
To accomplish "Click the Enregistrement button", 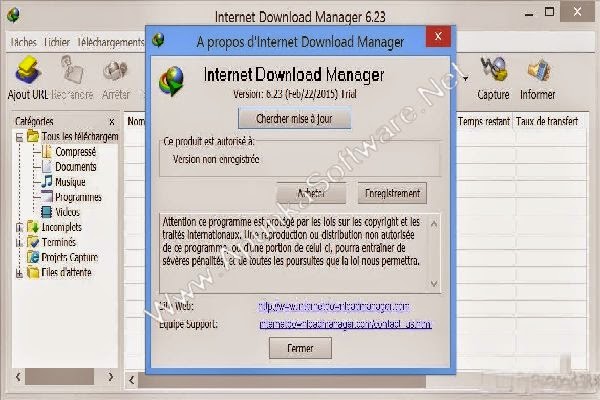I will [x=392, y=193].
